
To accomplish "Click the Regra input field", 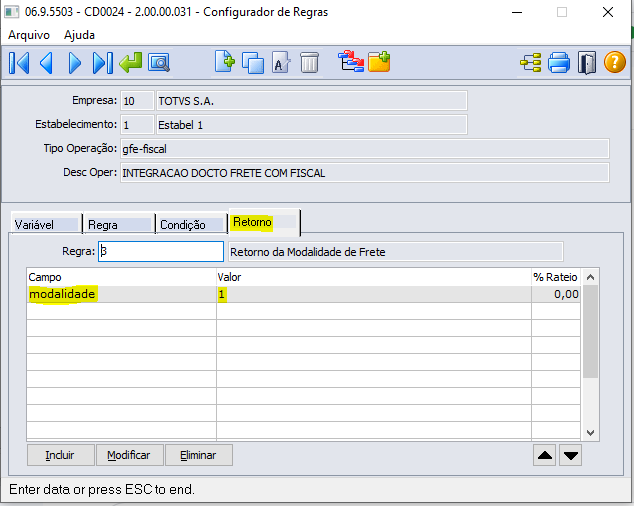I will (161, 252).
